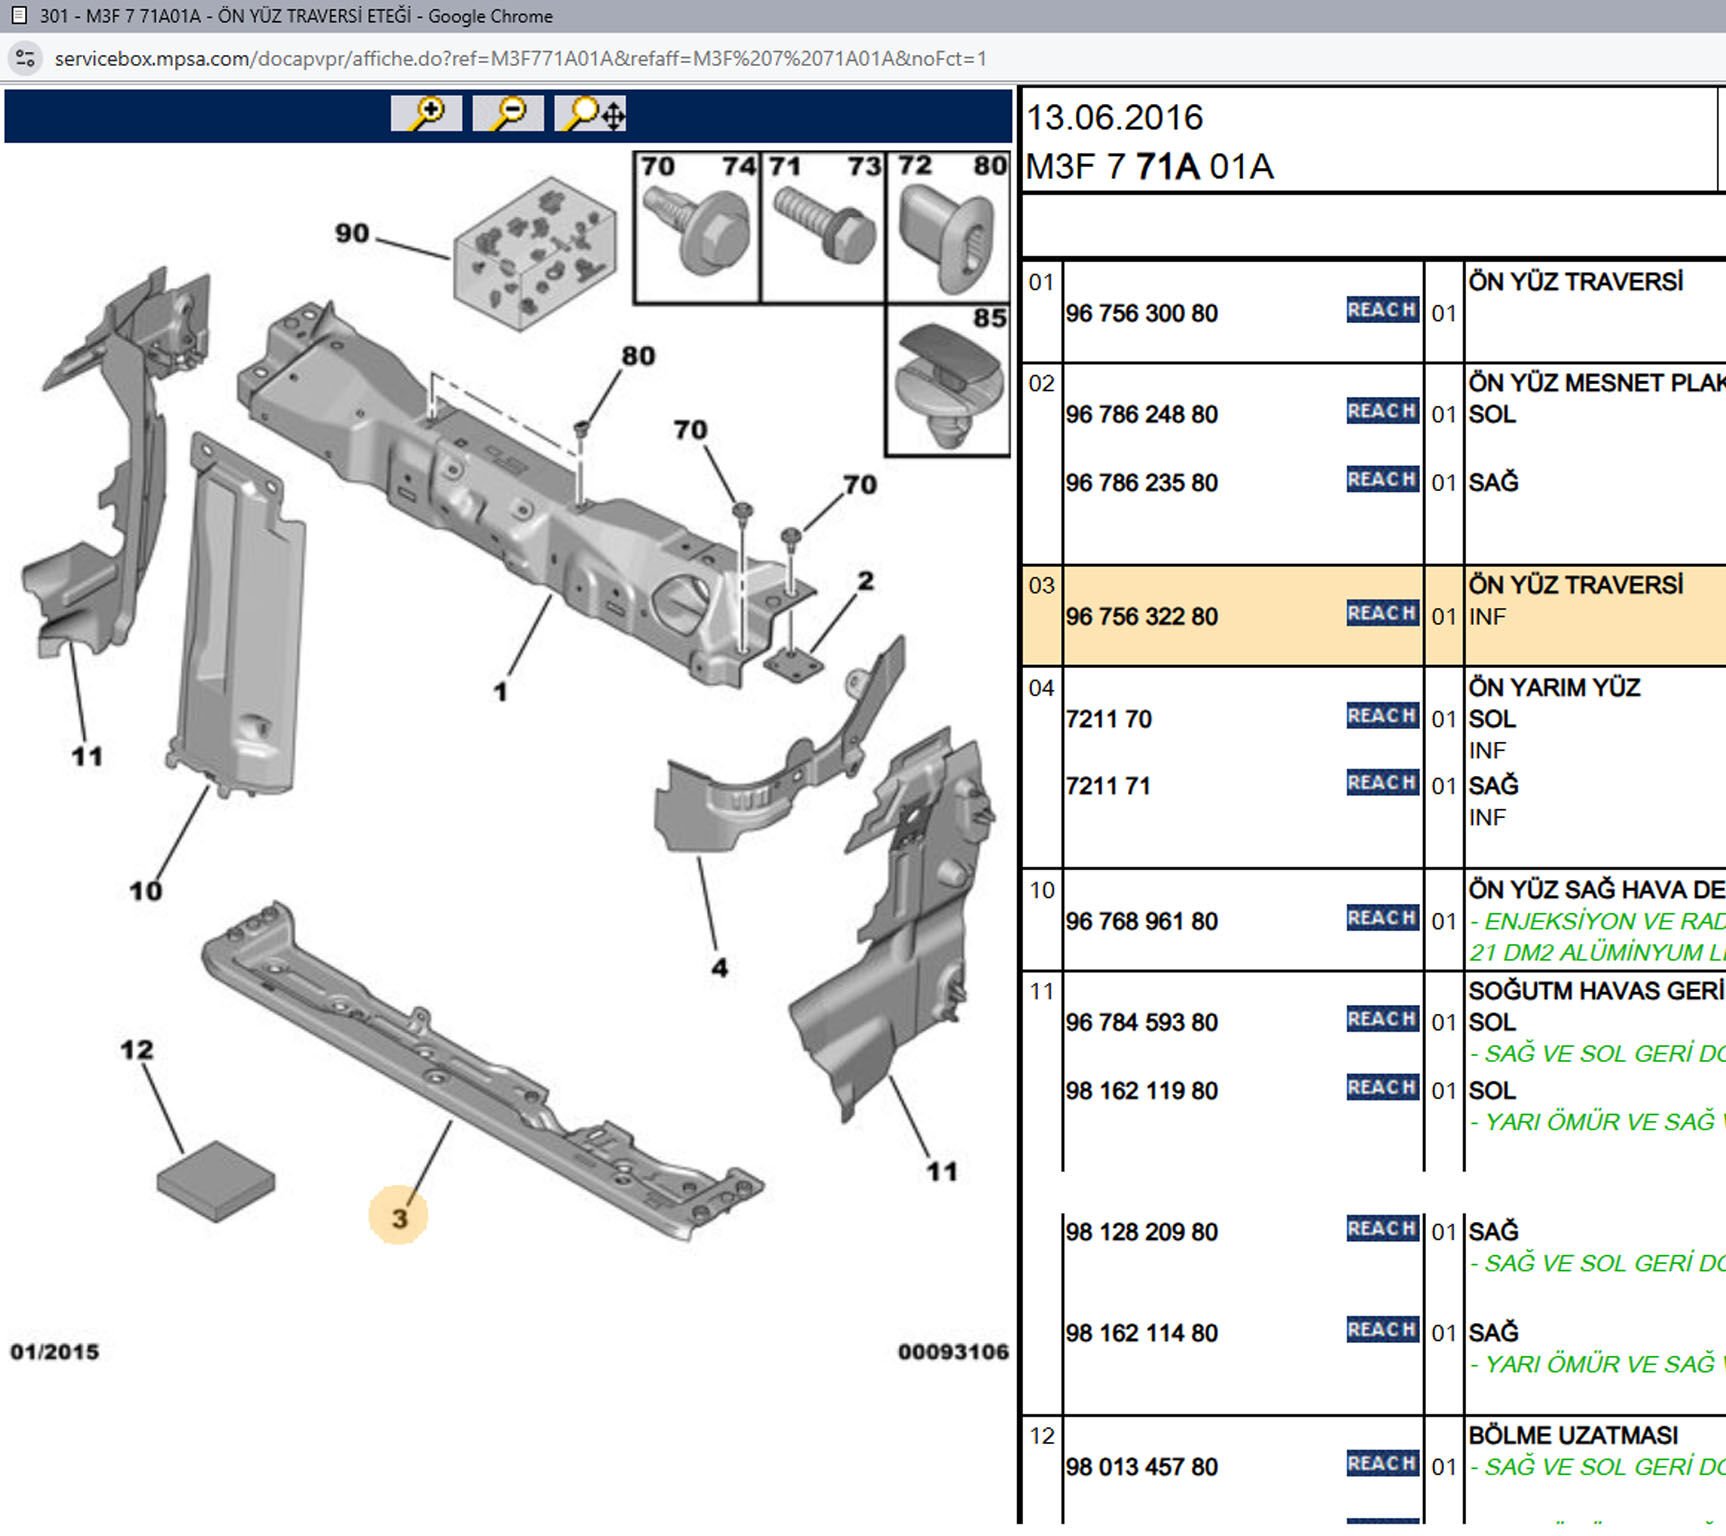Select the zoom-and-pan magnifier tool
The width and height of the screenshot is (1726, 1536).
(591, 113)
